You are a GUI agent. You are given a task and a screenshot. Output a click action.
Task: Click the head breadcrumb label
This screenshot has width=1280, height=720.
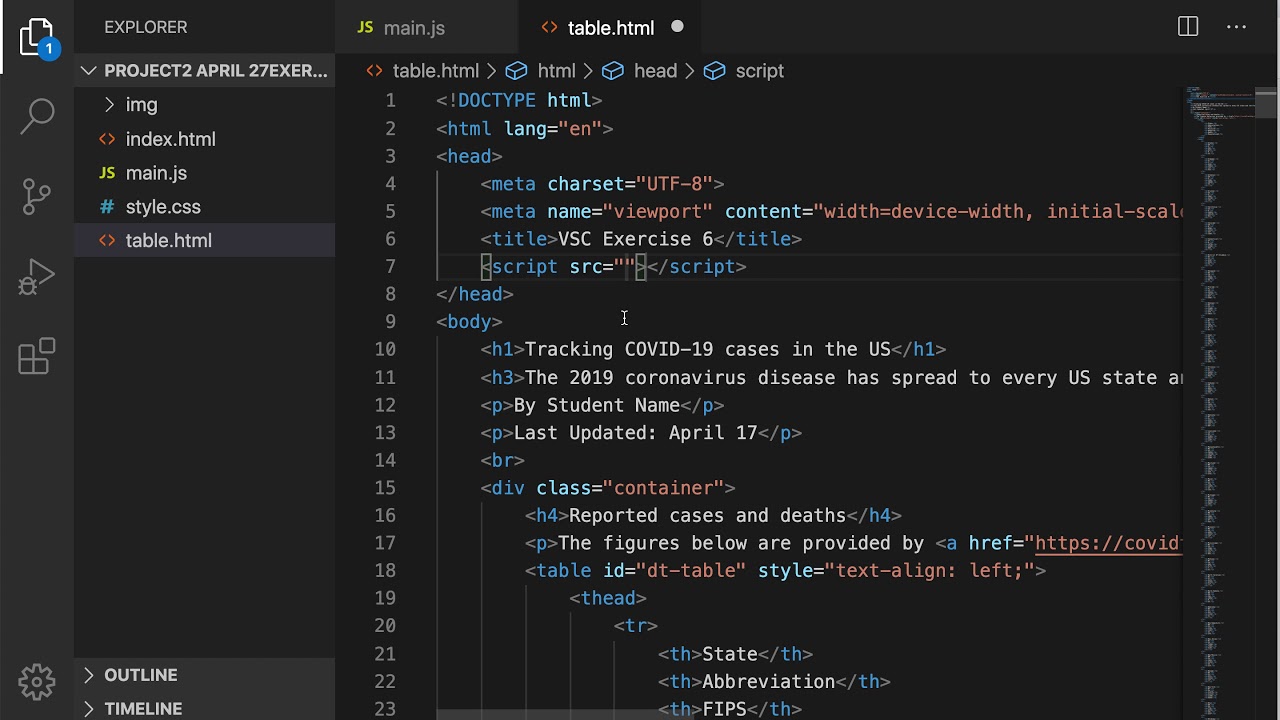(656, 71)
